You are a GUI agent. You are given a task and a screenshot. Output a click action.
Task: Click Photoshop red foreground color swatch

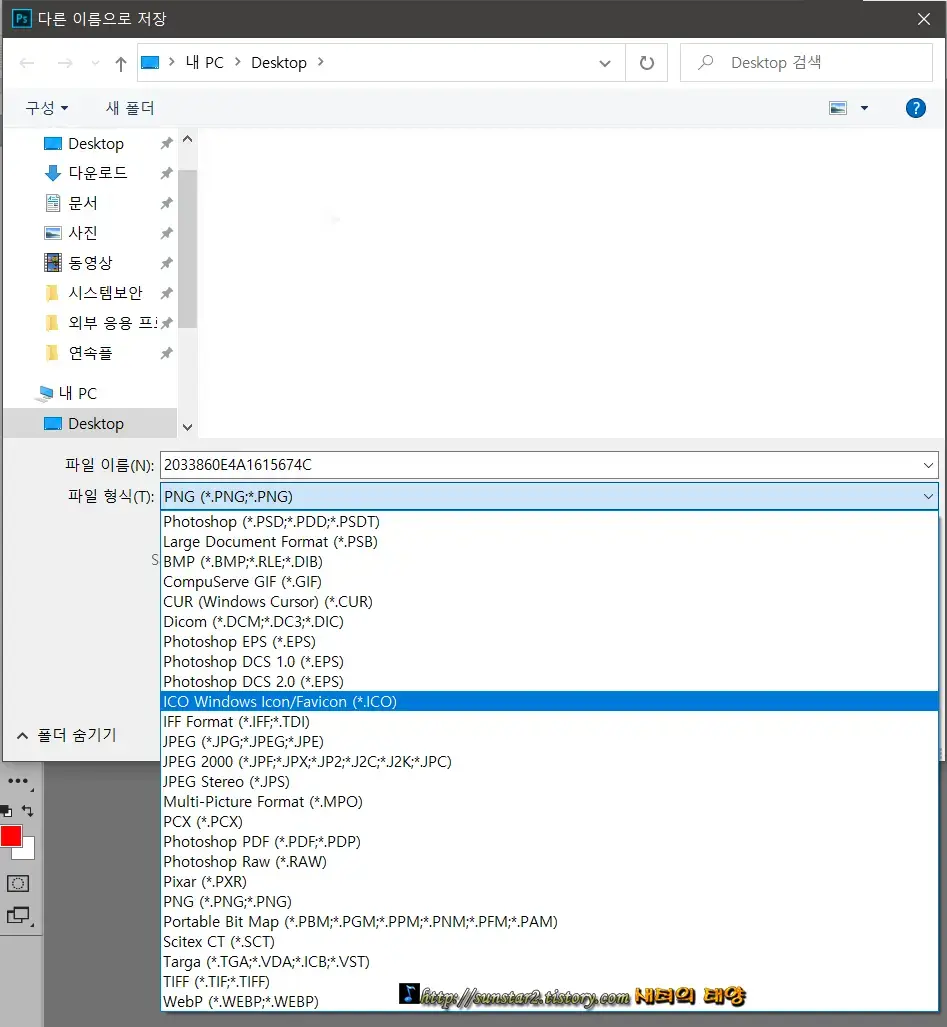[11, 836]
